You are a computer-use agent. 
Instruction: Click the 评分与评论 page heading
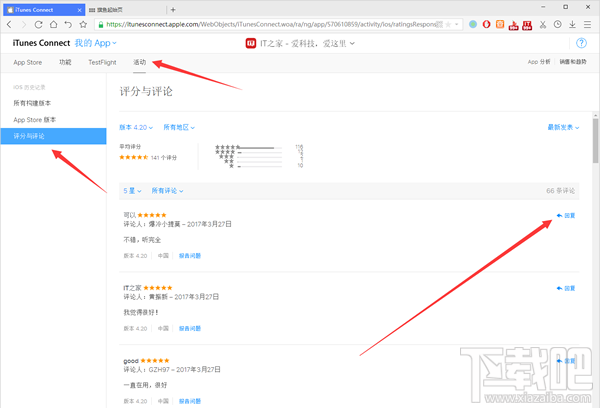[146, 91]
